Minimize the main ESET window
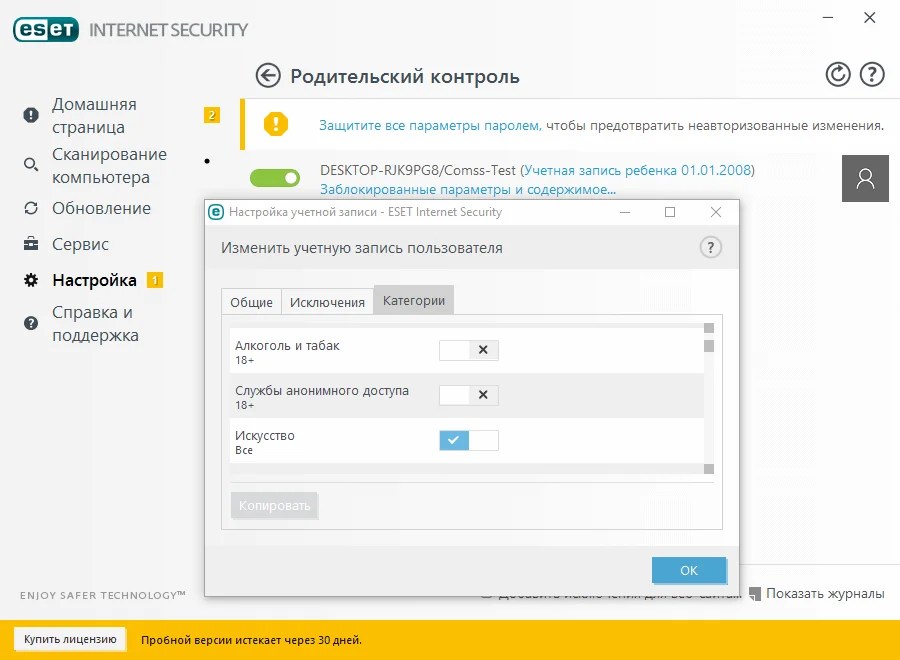 coord(828,18)
